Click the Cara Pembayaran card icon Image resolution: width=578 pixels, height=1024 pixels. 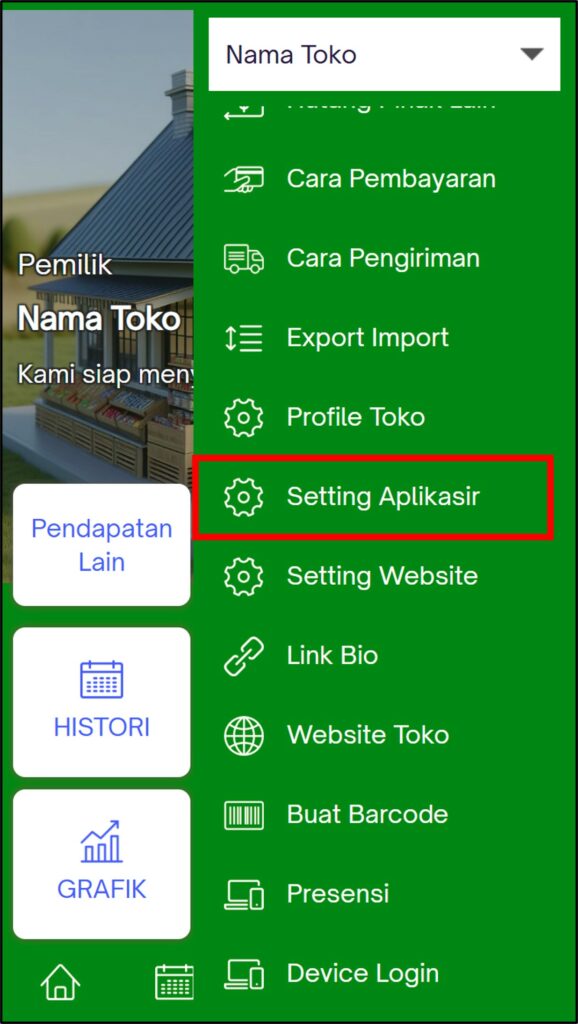coord(244,178)
